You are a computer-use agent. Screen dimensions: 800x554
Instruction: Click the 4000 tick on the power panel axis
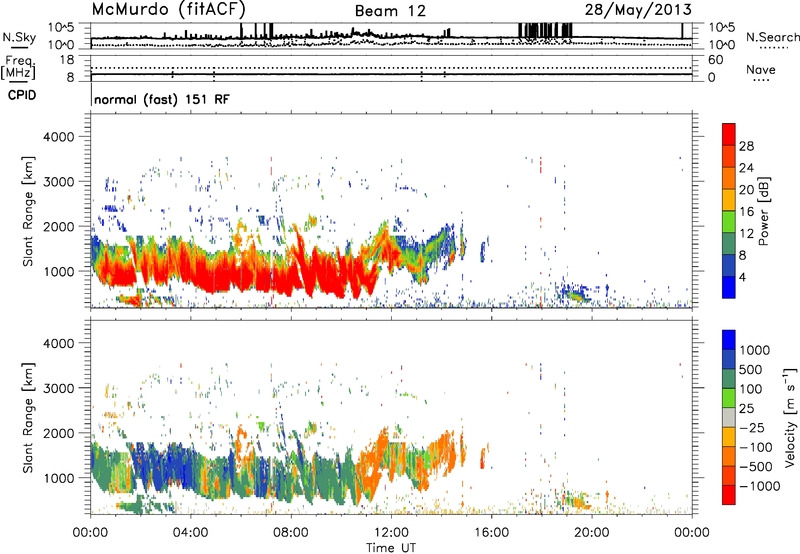tap(58, 137)
